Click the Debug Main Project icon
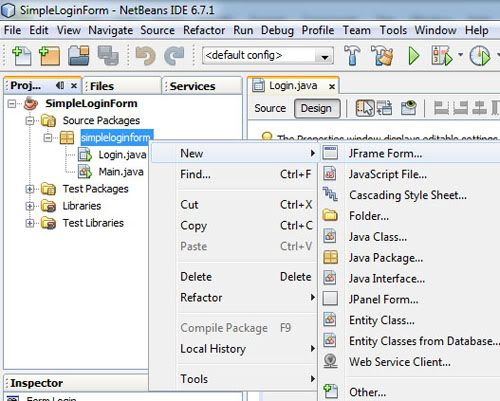Viewport: 500px width, 401px height. [442, 56]
